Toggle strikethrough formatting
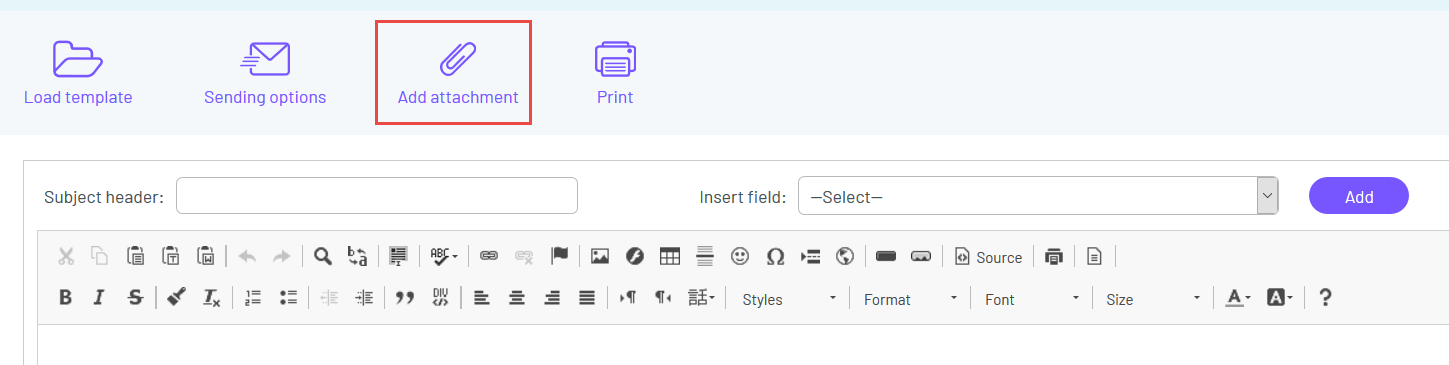 click(134, 297)
